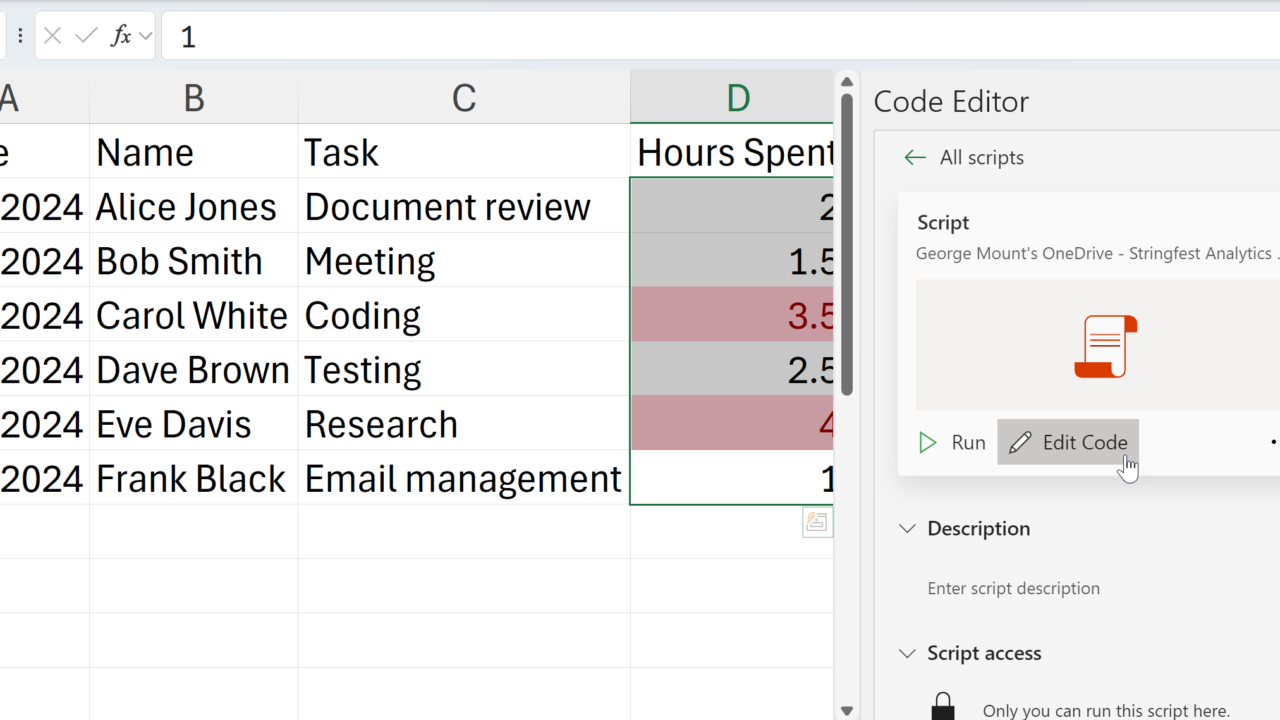Viewport: 1280px width, 720px height.
Task: Click the back arrow next to All scripts
Action: [x=914, y=157]
